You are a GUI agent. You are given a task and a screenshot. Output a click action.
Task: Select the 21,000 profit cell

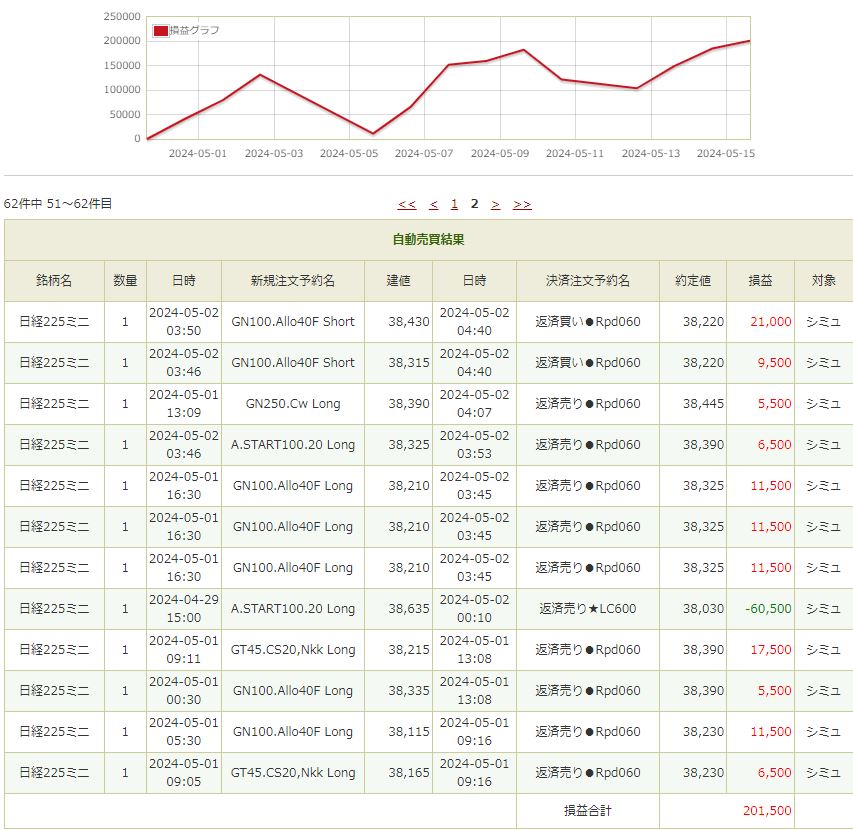(x=760, y=322)
